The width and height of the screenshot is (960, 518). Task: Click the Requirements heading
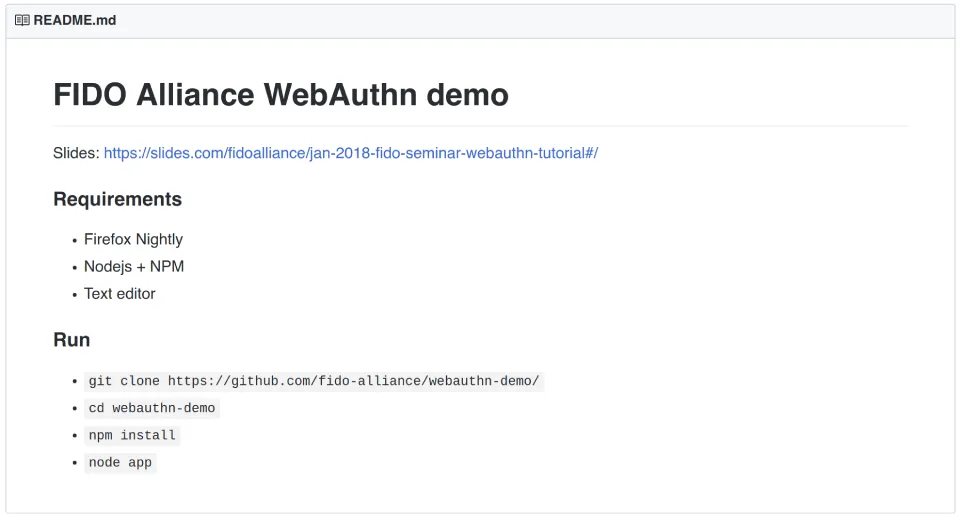coord(118,199)
